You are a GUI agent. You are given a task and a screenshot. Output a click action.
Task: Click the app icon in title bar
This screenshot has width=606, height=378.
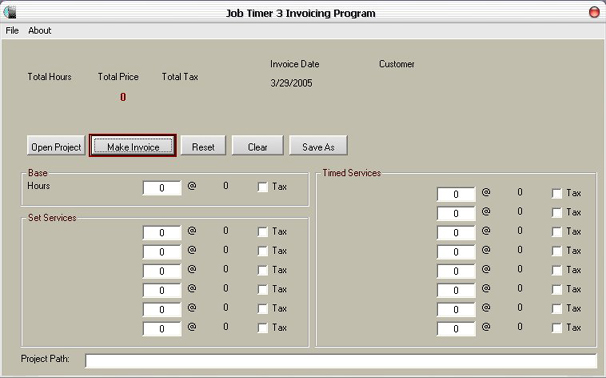pyautogui.click(x=10, y=12)
